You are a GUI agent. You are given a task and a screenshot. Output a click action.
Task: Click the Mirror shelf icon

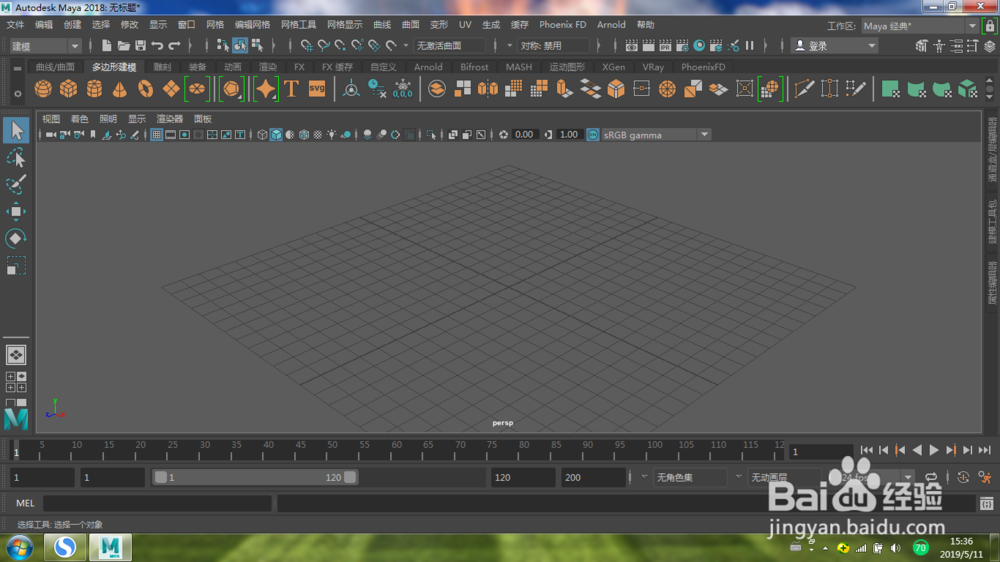click(x=488, y=89)
